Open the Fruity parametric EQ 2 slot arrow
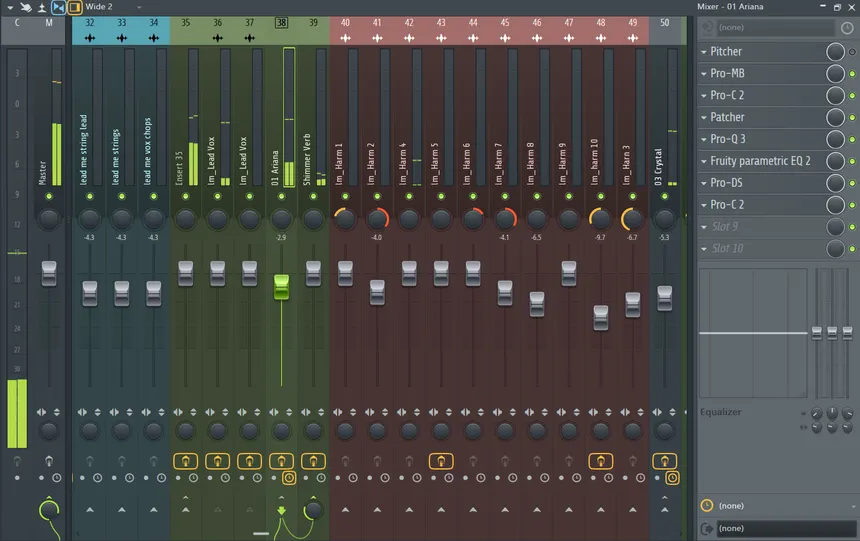The image size is (860, 541). (x=704, y=161)
